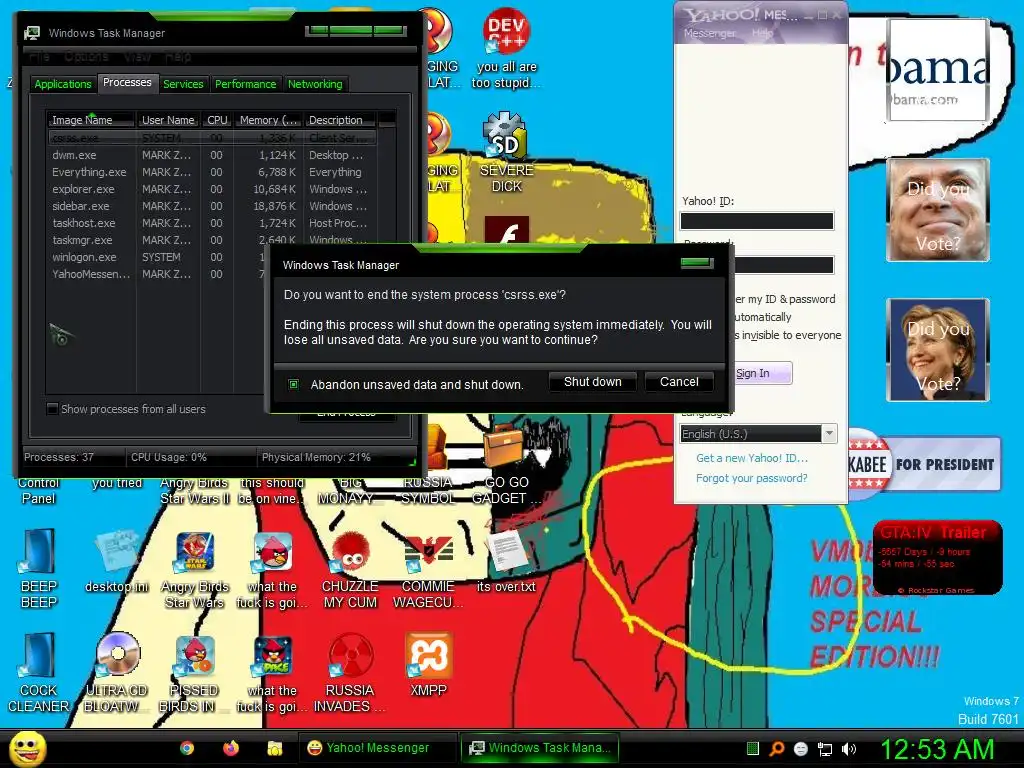Switch to the Performance tab

point(246,84)
